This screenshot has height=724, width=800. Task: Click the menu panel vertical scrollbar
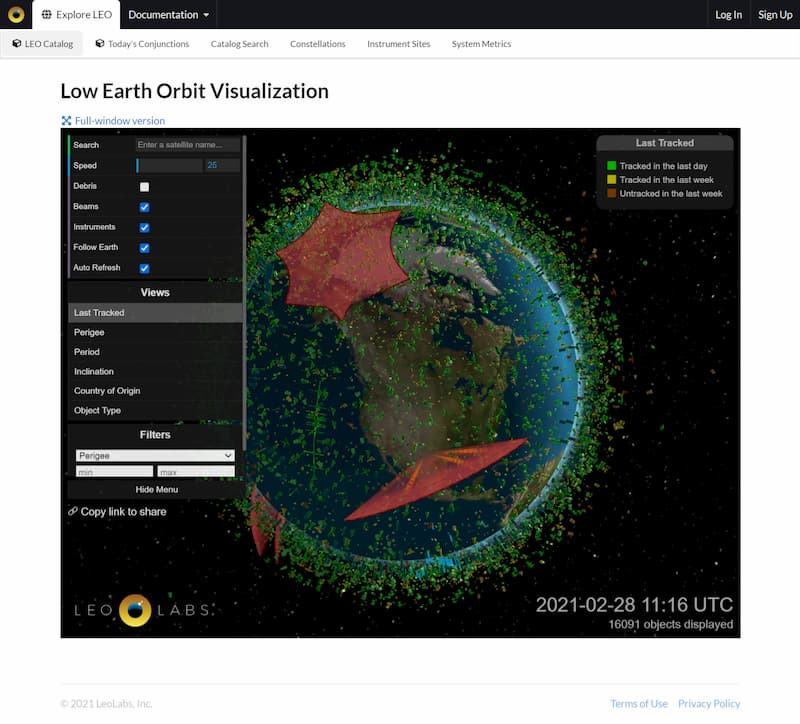(244, 293)
